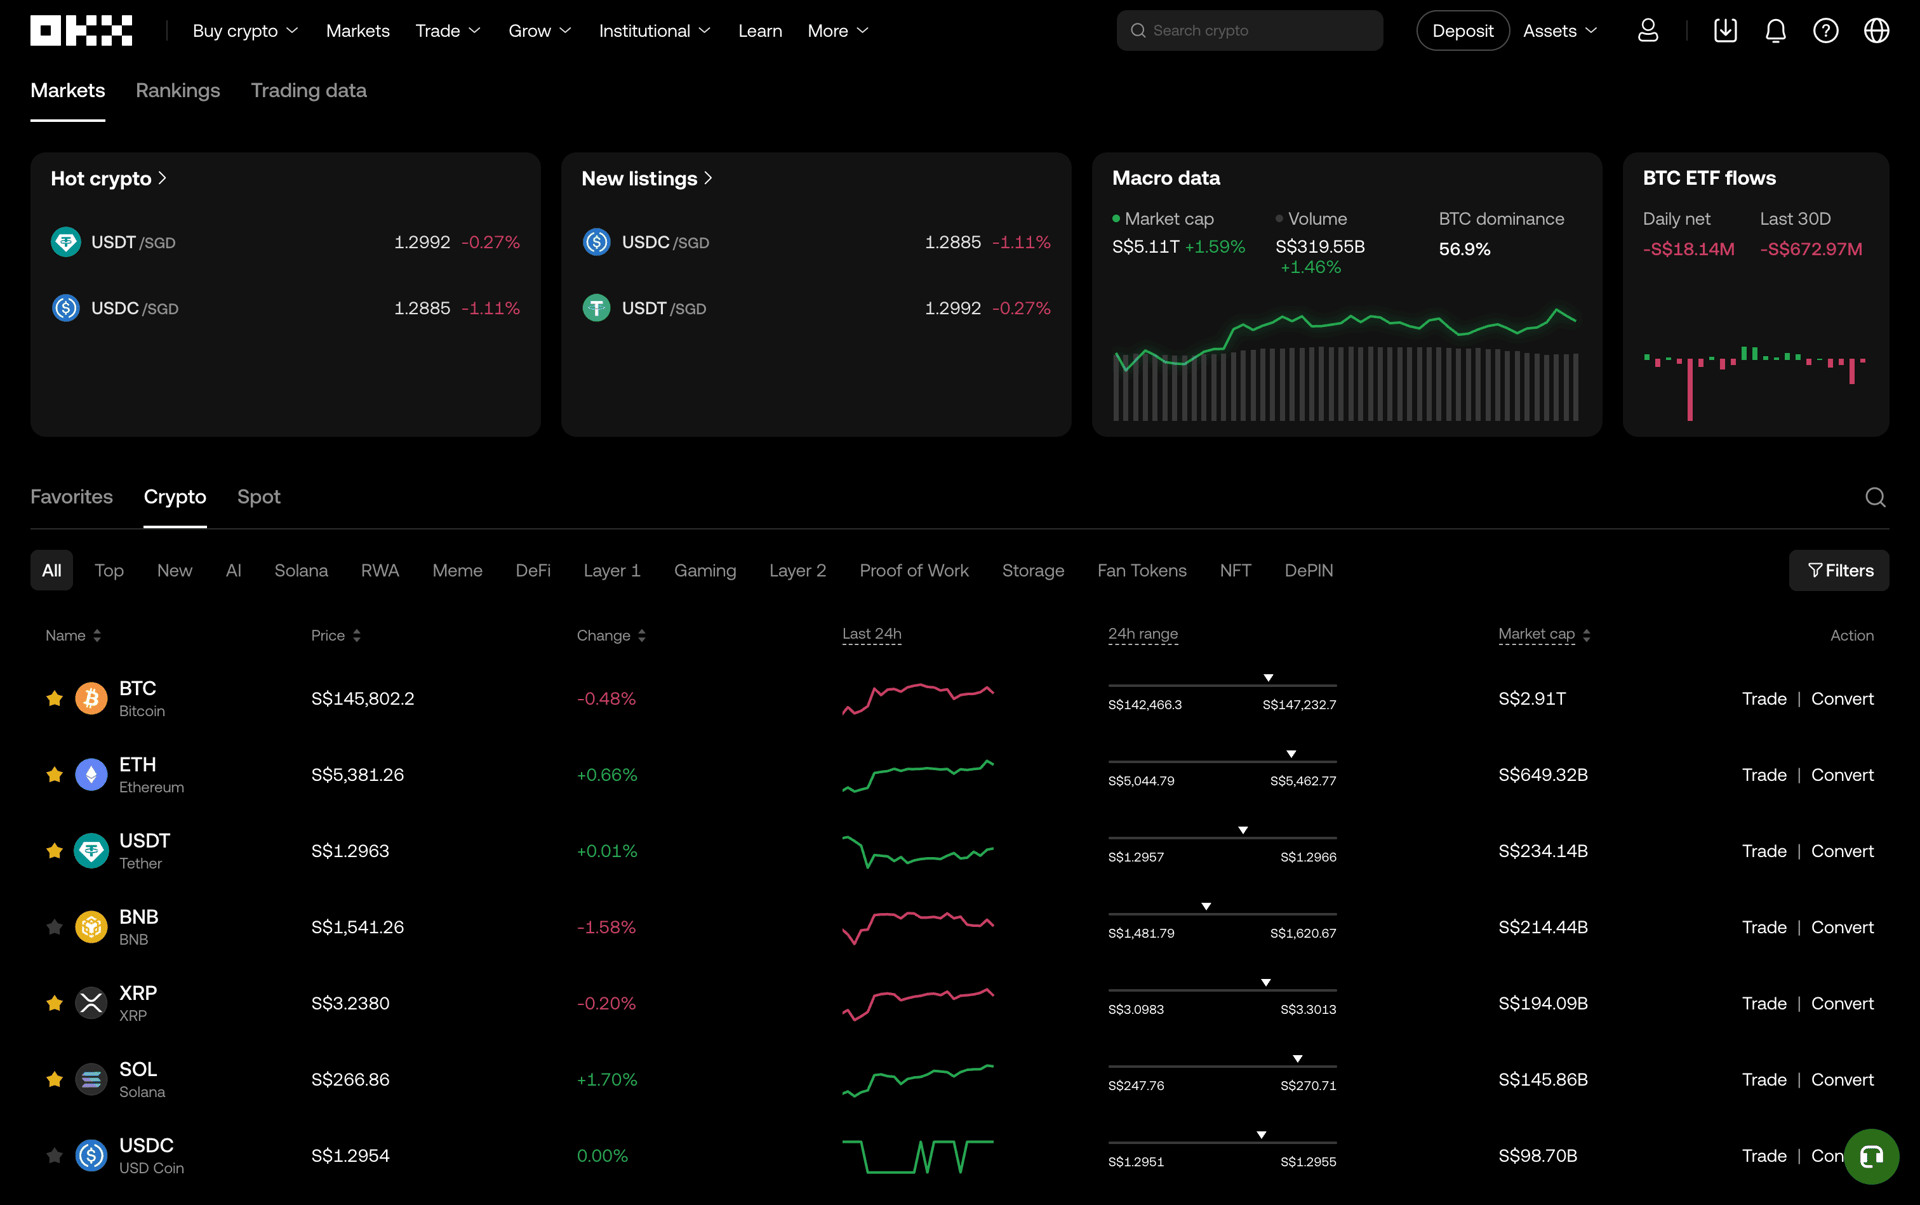Open the support chat headset button
Screen dimensions: 1920x1205
pos(1871,1156)
